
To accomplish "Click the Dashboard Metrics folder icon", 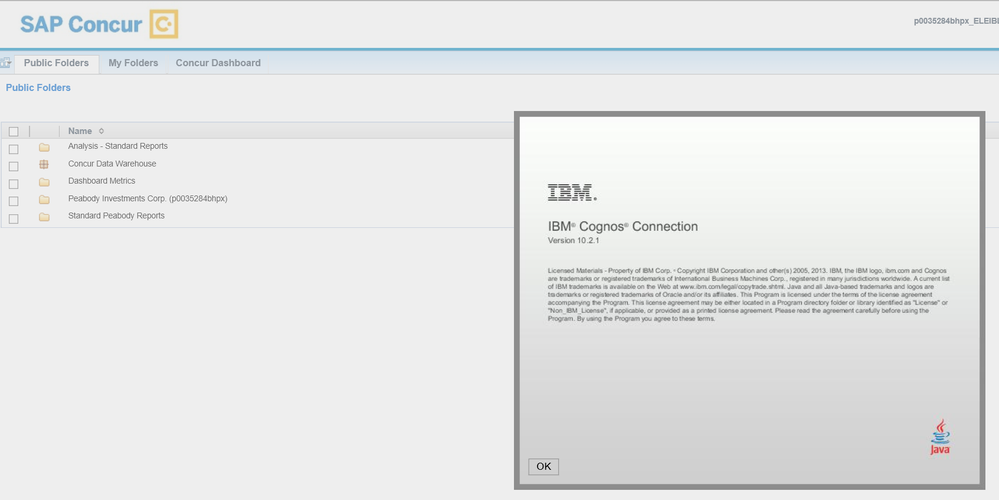I will (44, 182).
